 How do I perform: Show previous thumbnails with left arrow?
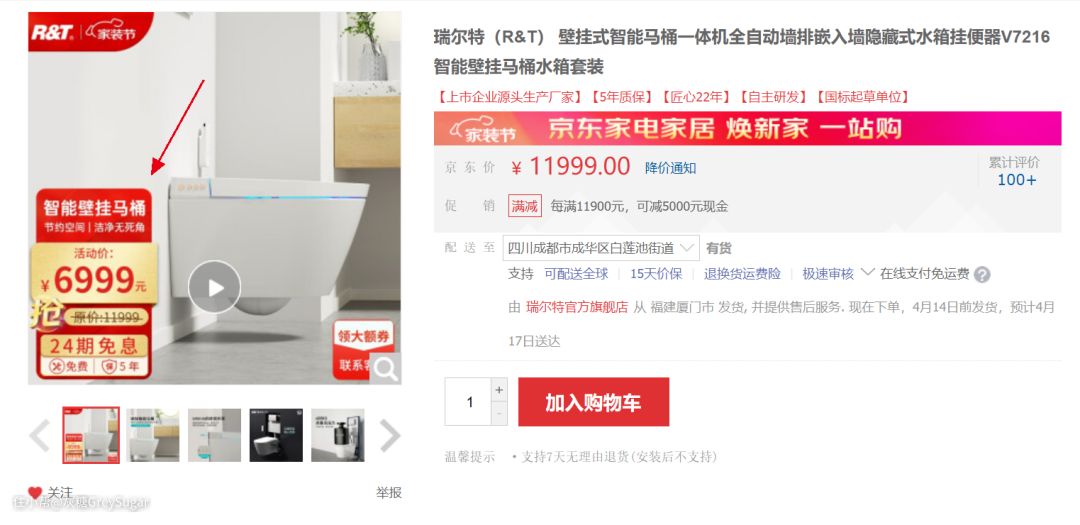click(39, 435)
